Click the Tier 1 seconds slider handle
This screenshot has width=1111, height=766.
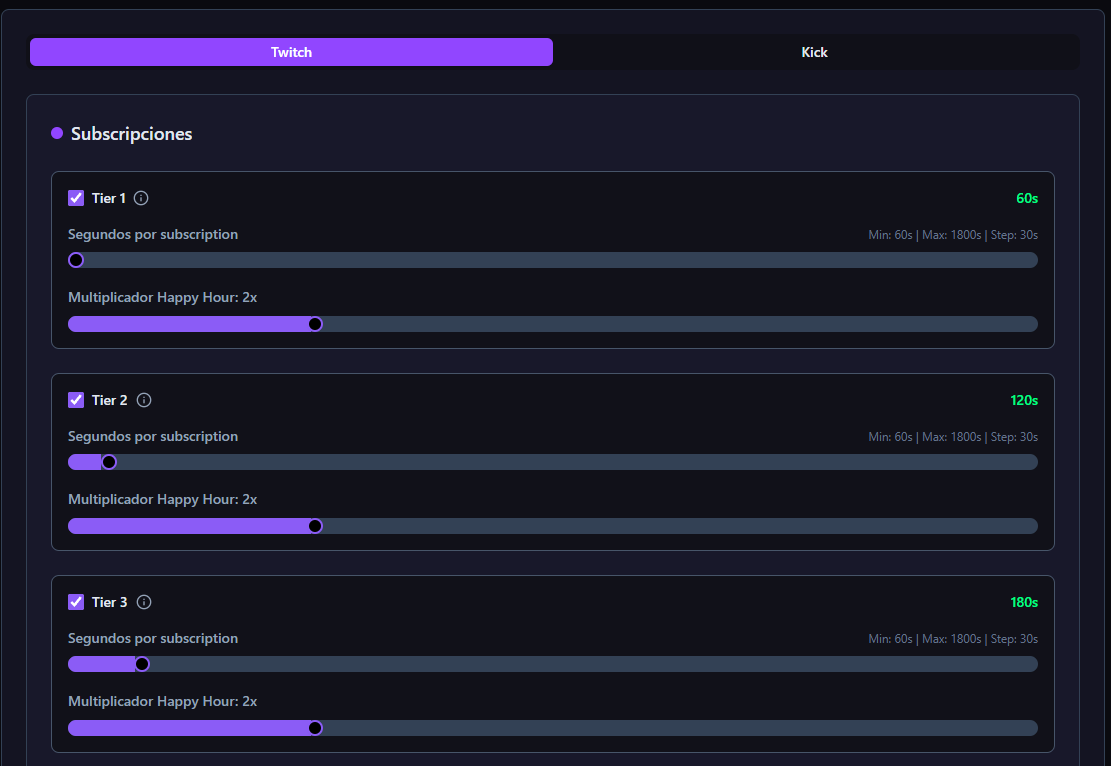pos(76,260)
